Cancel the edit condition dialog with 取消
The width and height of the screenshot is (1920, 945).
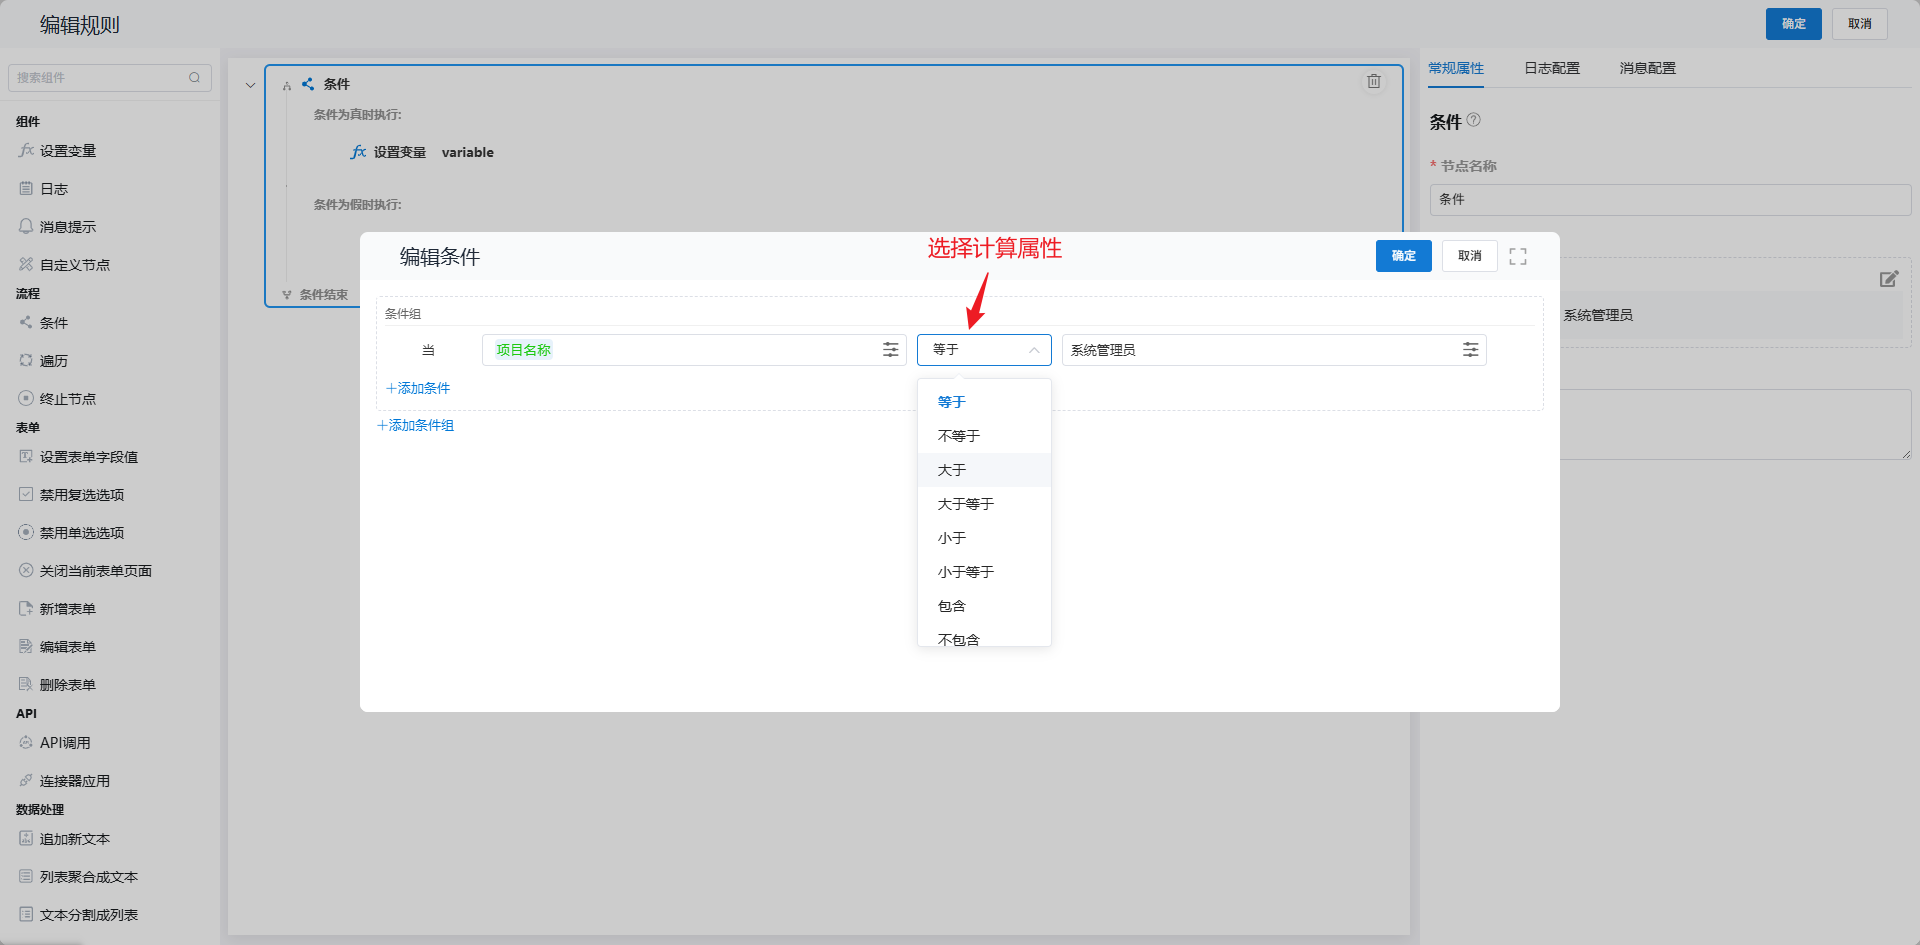(1469, 256)
